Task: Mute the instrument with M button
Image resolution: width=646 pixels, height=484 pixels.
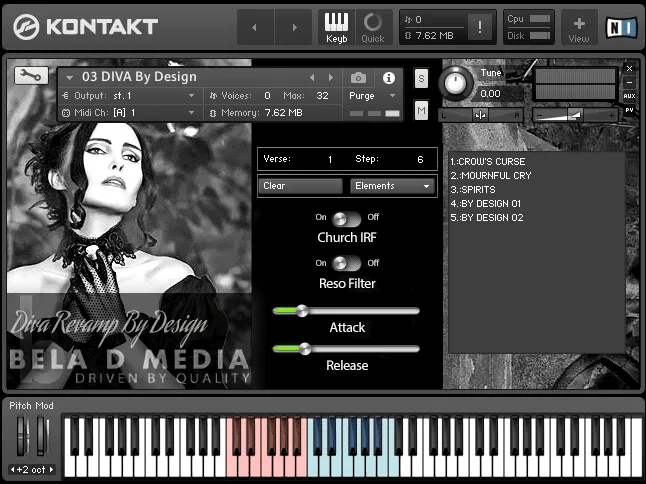Action: 421,110
